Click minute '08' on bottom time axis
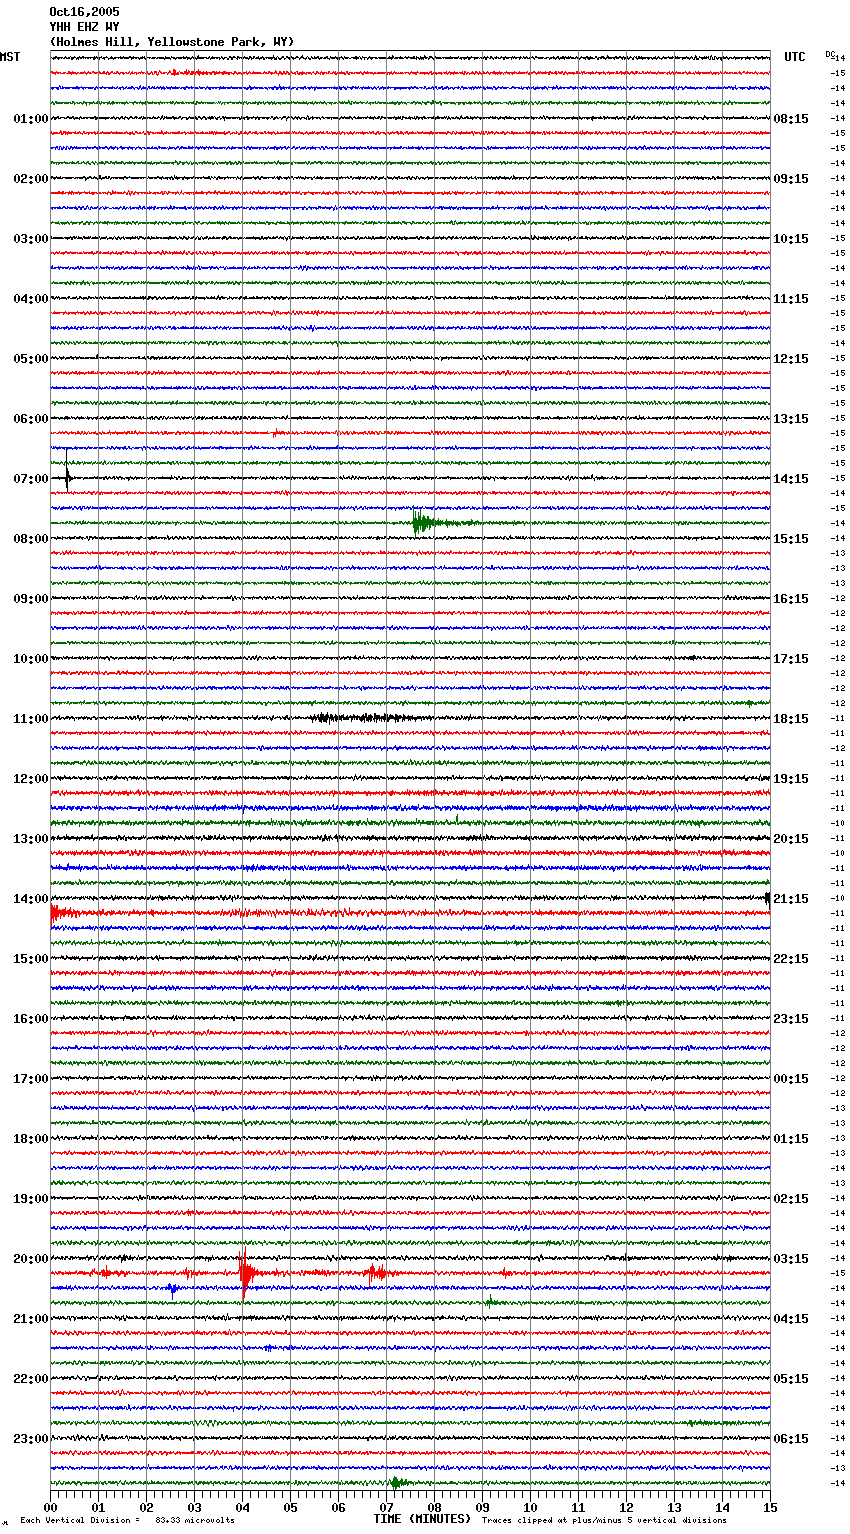This screenshot has width=850, height=1534. (434, 1507)
